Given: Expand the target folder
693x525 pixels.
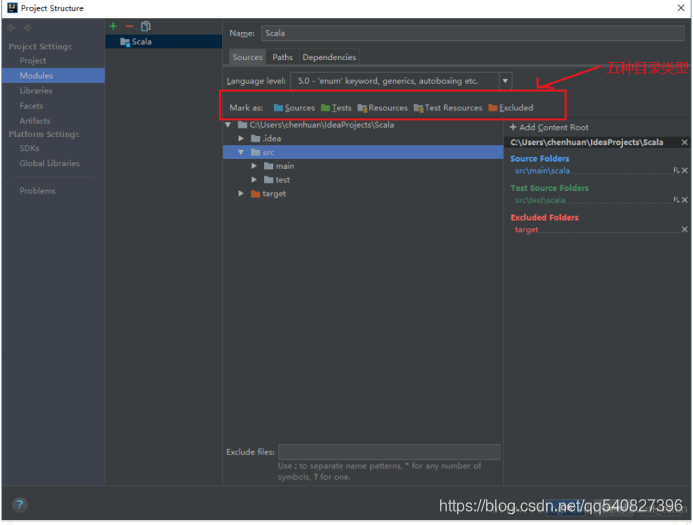Looking at the screenshot, I should coord(241,194).
